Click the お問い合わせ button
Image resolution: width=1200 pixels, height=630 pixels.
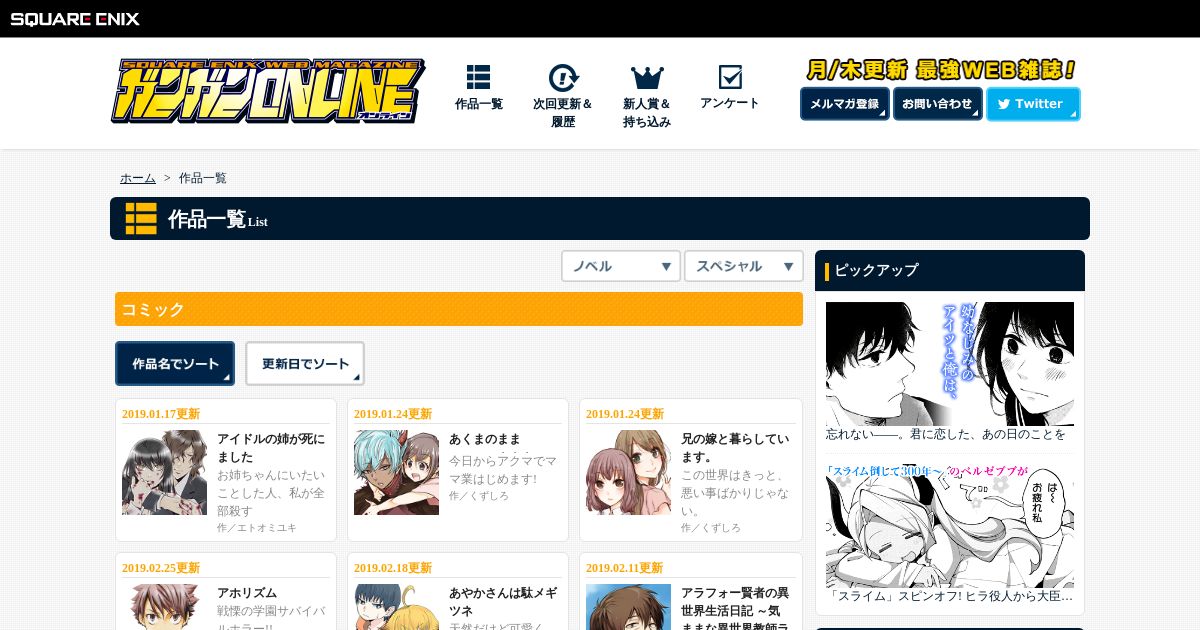pyautogui.click(x=937, y=104)
